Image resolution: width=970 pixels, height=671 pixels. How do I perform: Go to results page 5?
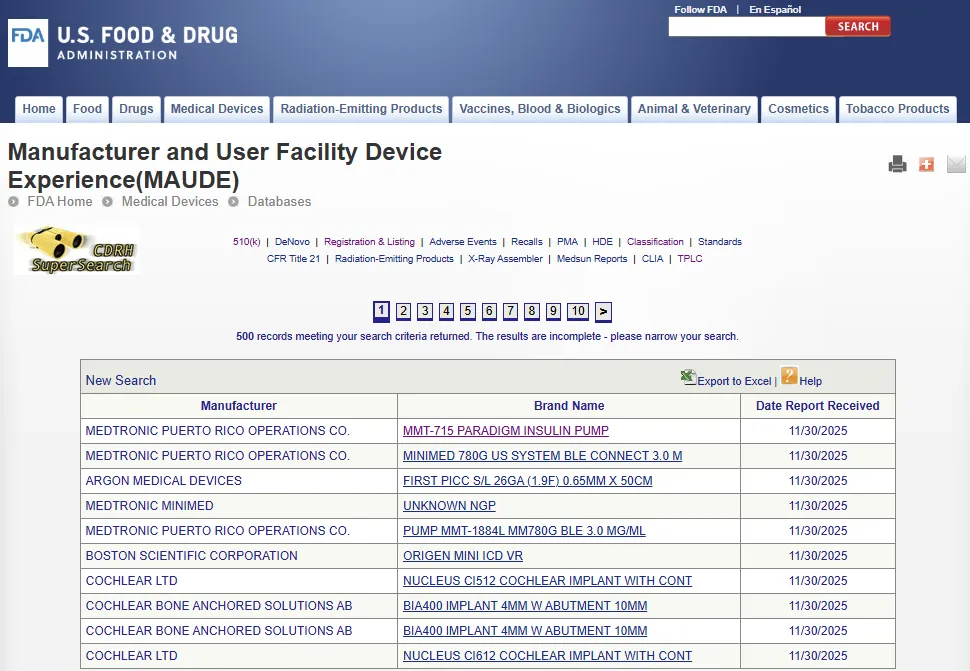(x=468, y=311)
